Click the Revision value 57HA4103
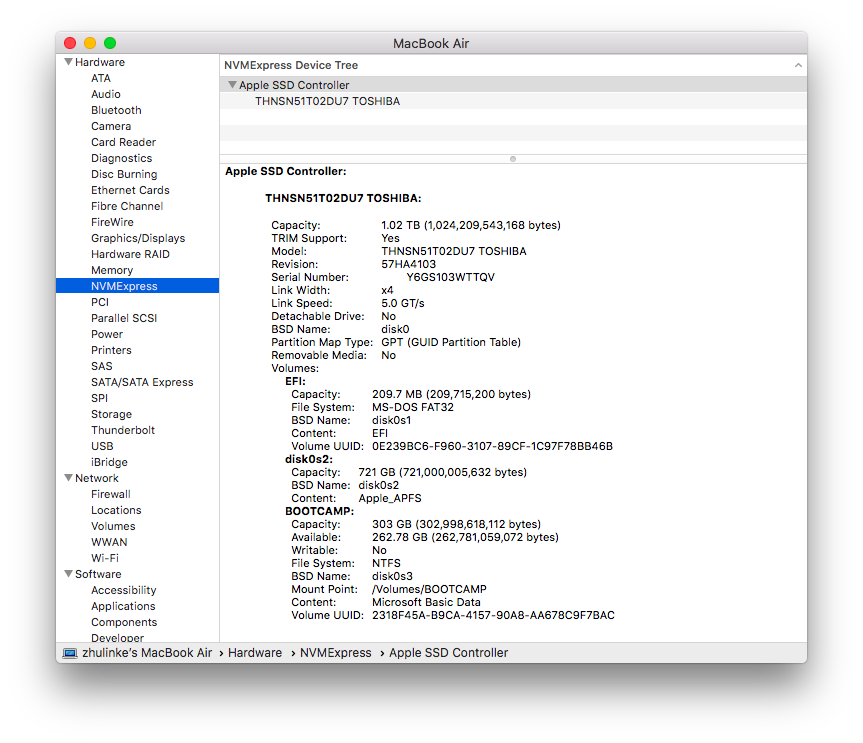The image size is (863, 743). 408,264
